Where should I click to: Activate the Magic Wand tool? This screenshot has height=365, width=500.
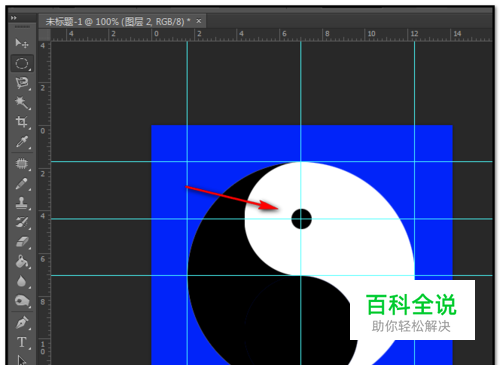click(22, 103)
